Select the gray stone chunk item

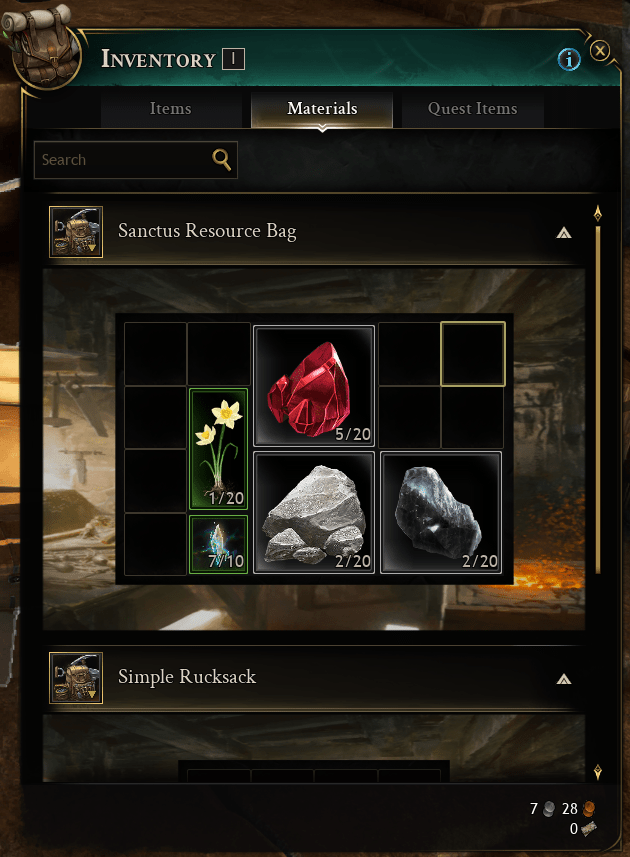314,512
